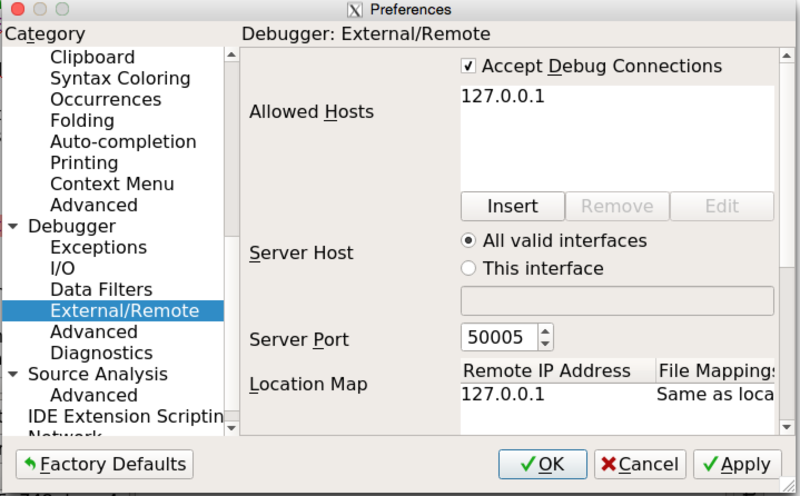The image size is (800, 496).
Task: Click the Insert button under Allowed Hosts
Action: pyautogui.click(x=512, y=206)
